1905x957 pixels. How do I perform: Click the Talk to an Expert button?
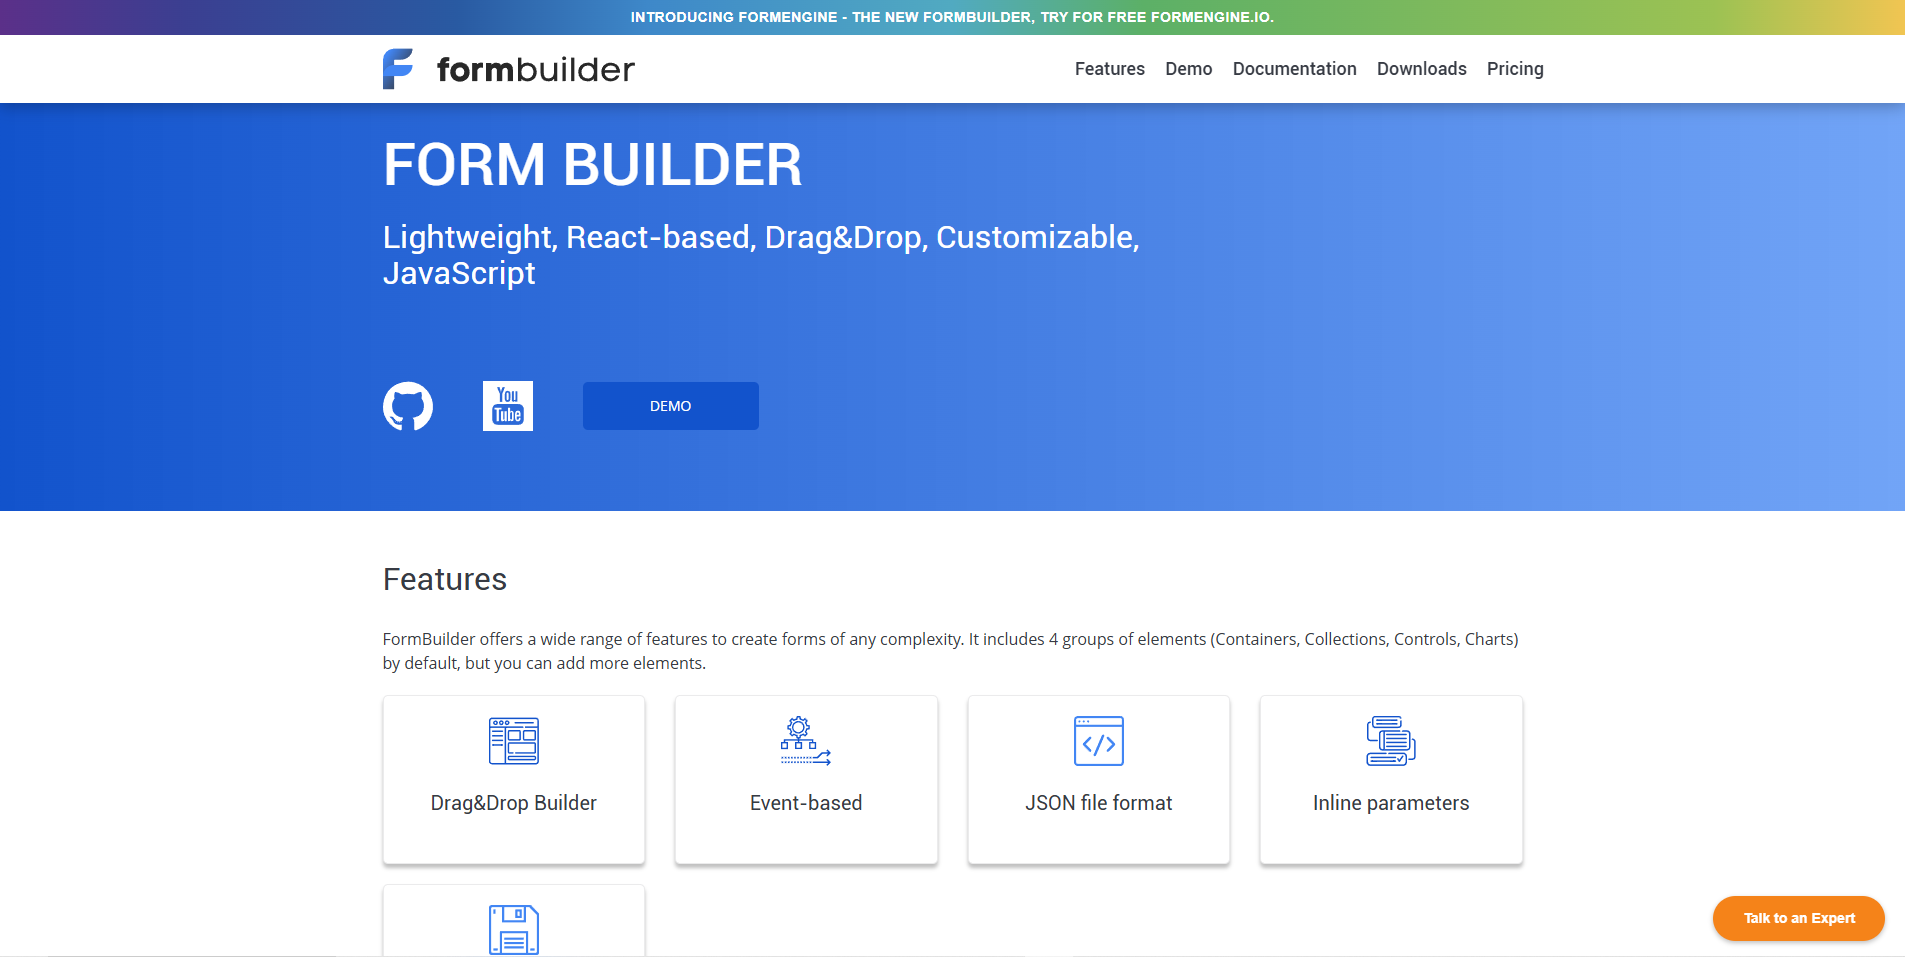point(1799,918)
